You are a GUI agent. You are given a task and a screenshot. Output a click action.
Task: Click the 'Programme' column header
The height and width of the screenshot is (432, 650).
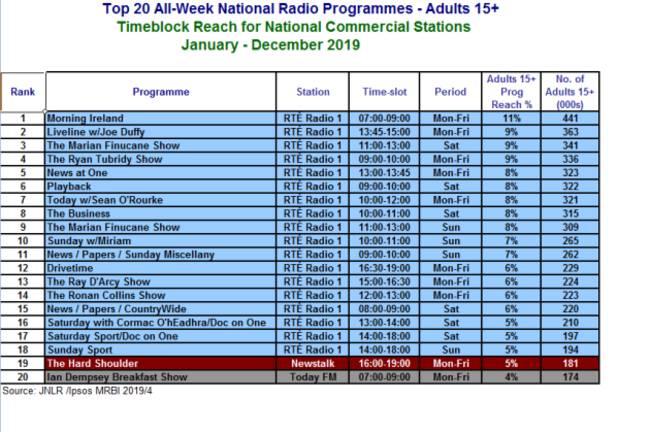[x=161, y=92]
